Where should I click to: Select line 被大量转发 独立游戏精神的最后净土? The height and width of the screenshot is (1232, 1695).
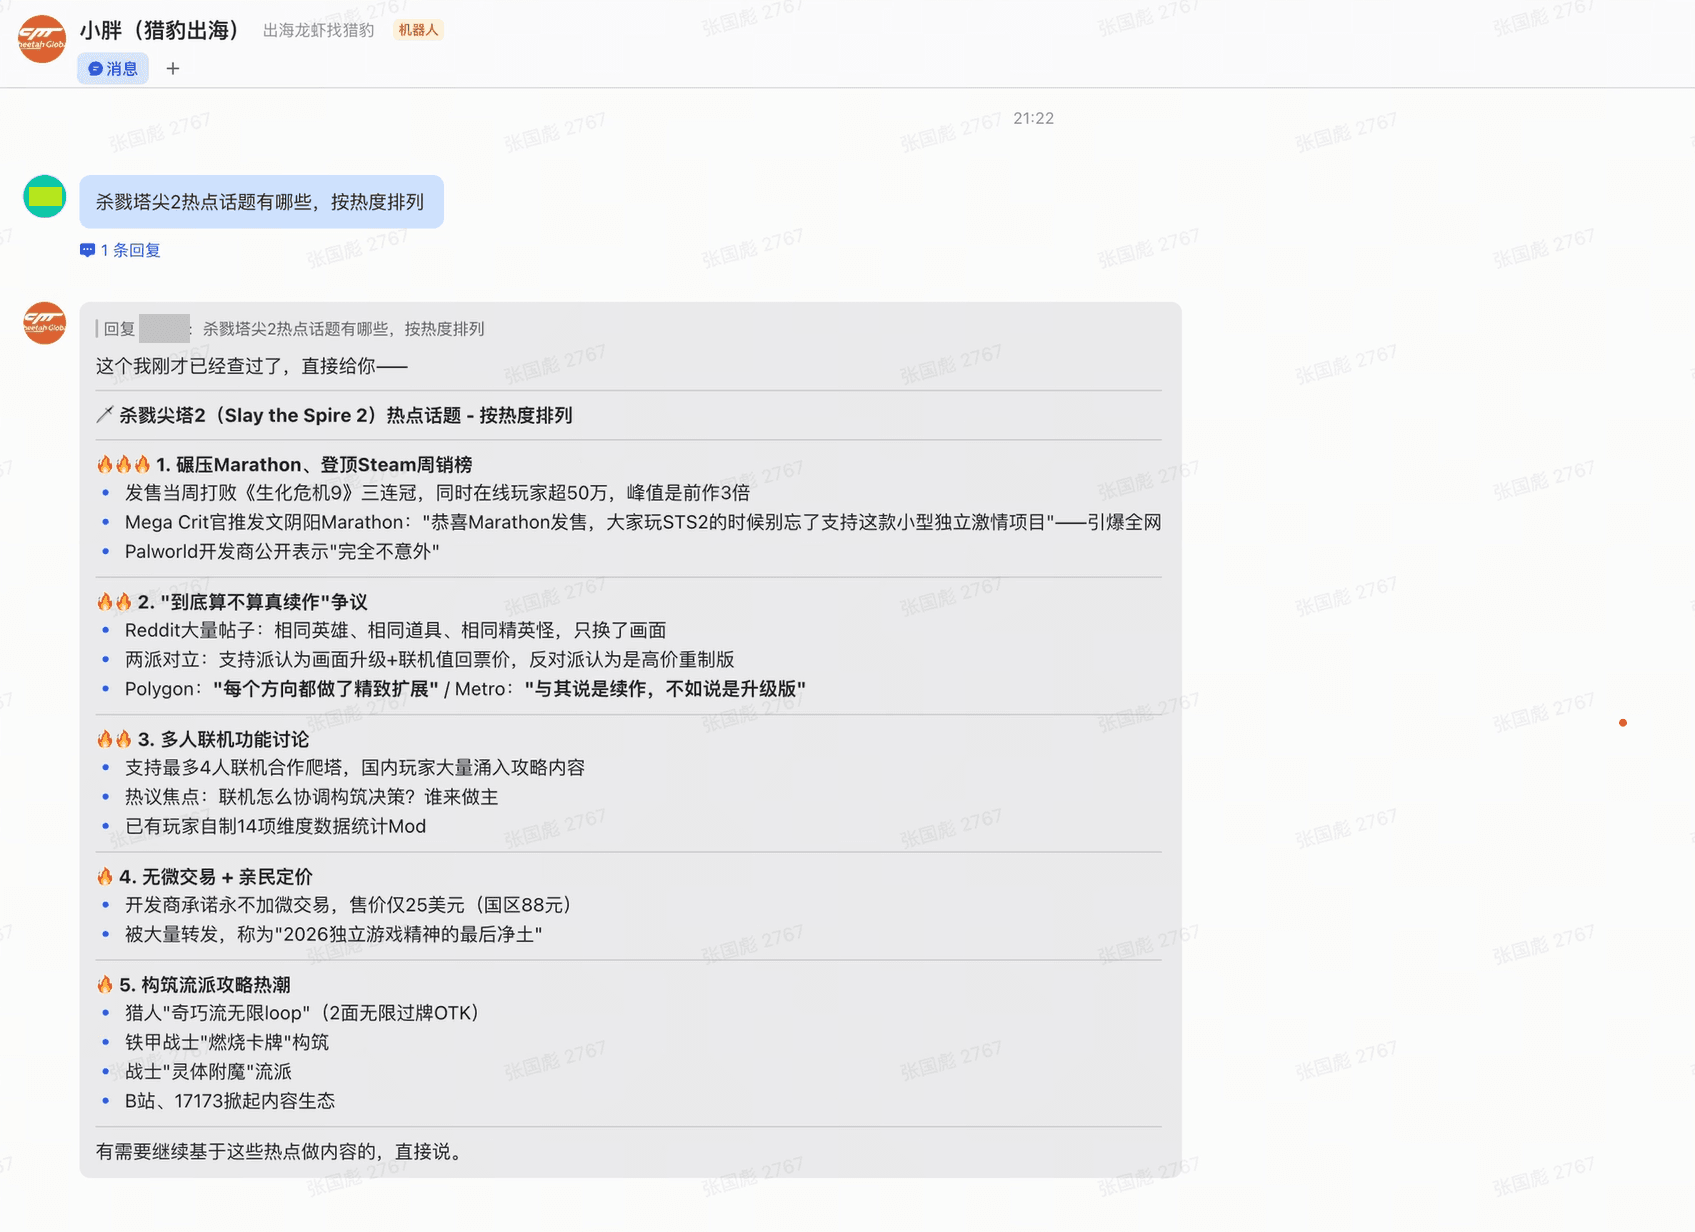333,934
